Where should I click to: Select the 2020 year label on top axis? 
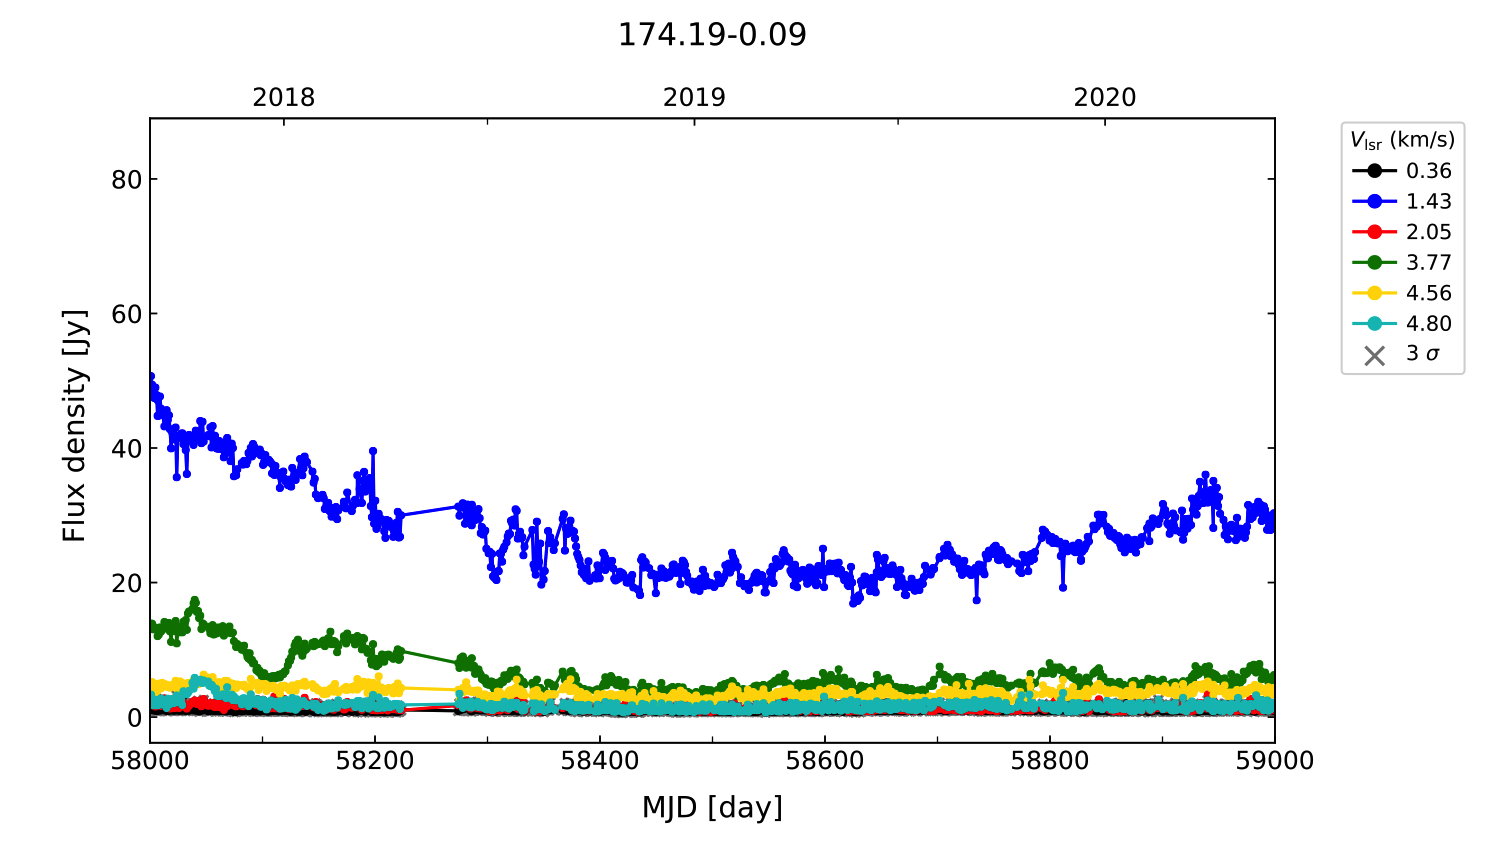click(1105, 98)
